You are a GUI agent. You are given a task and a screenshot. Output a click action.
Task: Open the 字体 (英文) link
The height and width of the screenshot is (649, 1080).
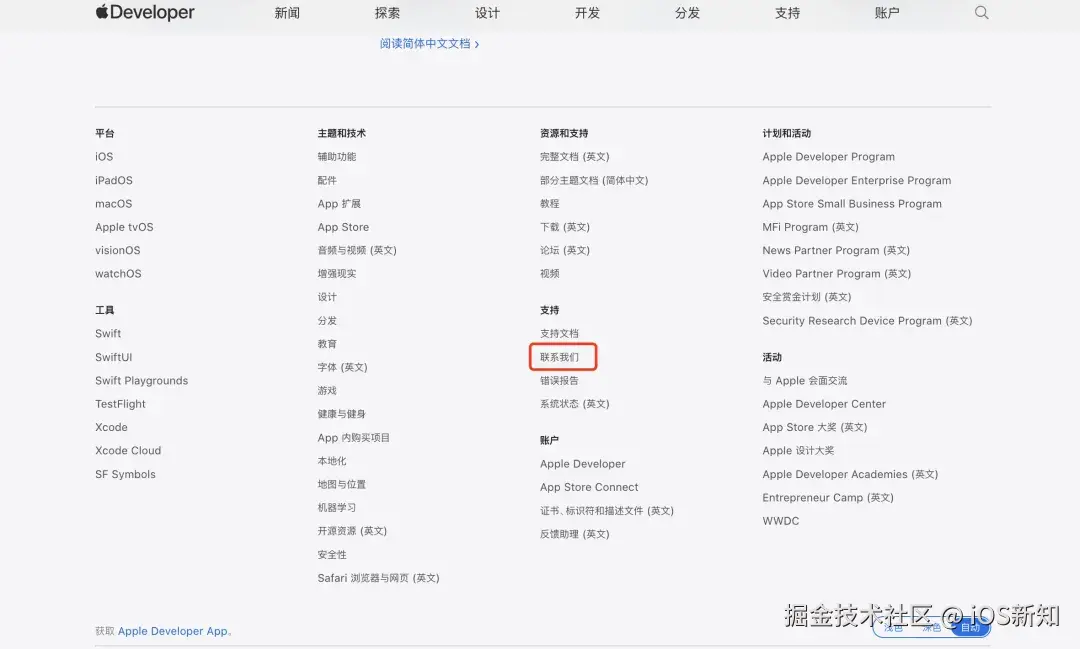pos(342,367)
